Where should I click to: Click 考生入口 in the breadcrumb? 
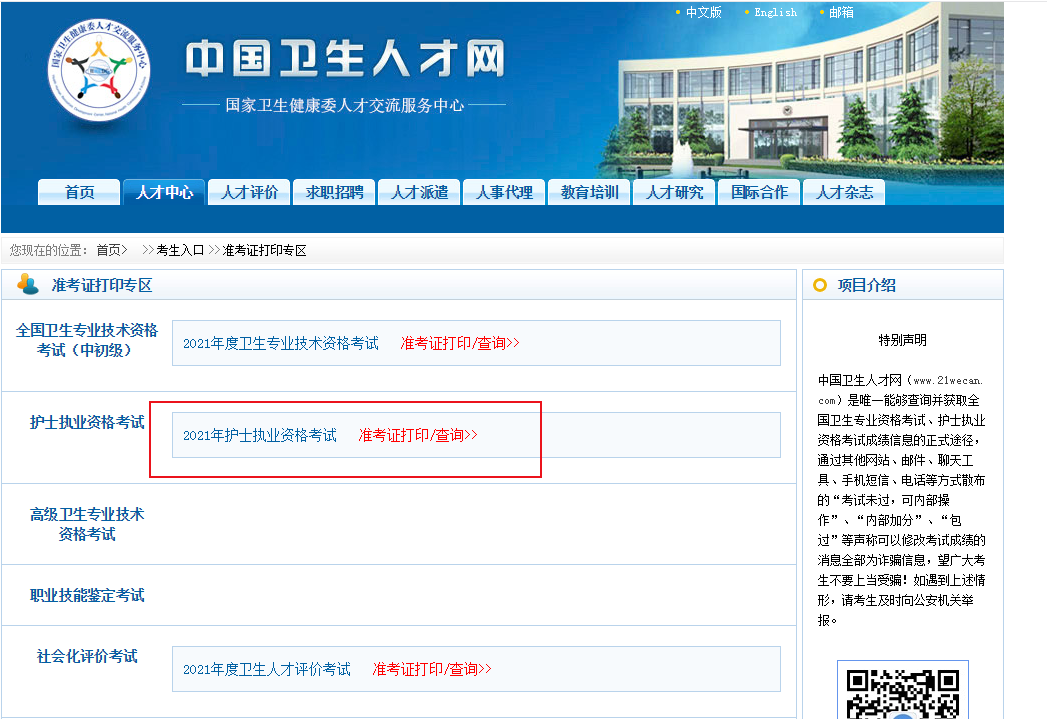coord(180,250)
